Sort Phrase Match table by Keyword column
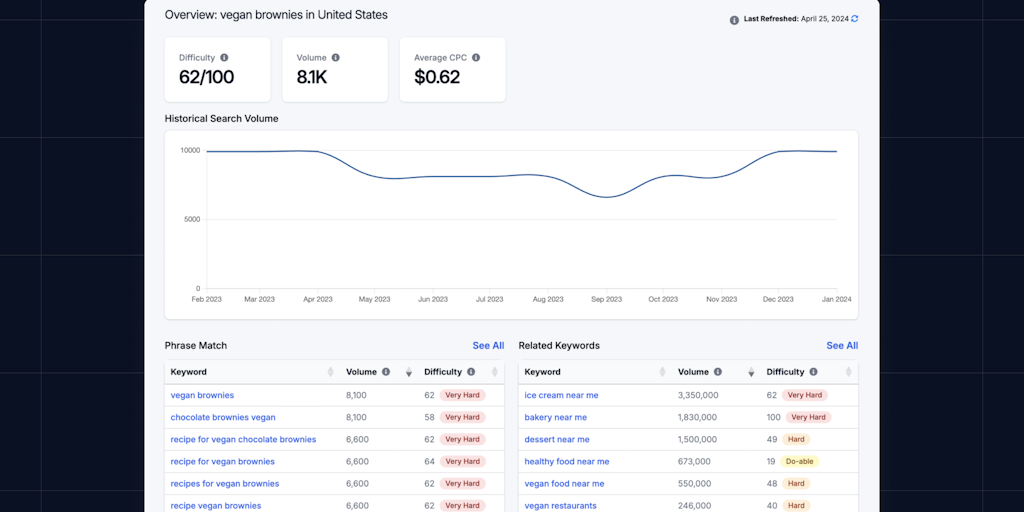 (x=331, y=372)
